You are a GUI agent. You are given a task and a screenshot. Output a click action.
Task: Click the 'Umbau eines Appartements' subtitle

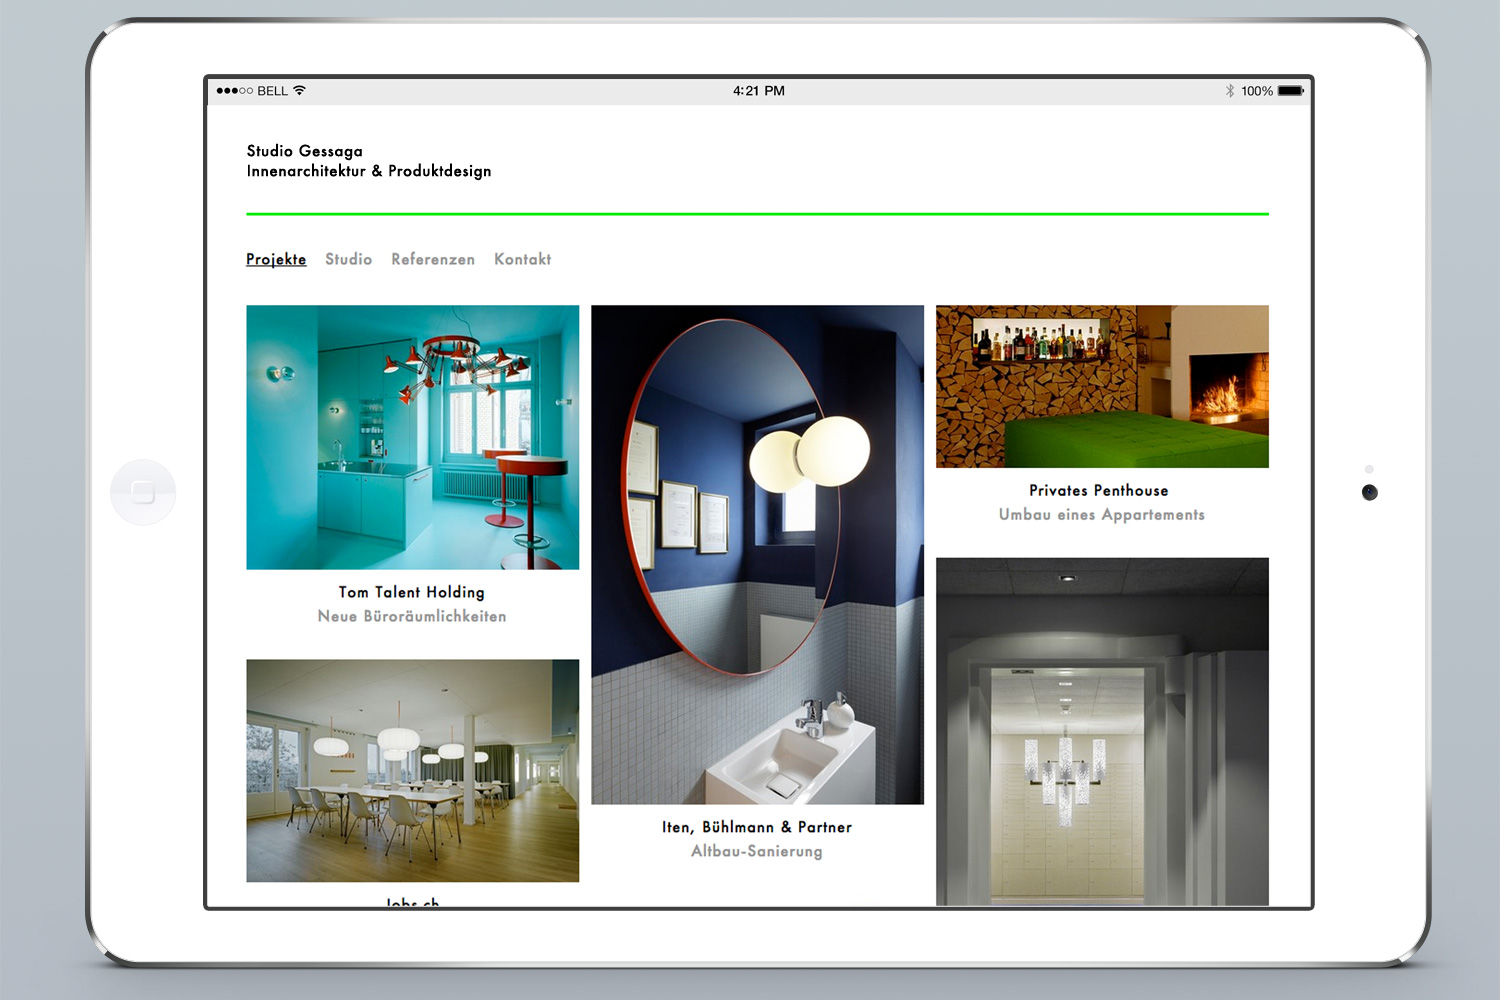[x=1102, y=514]
